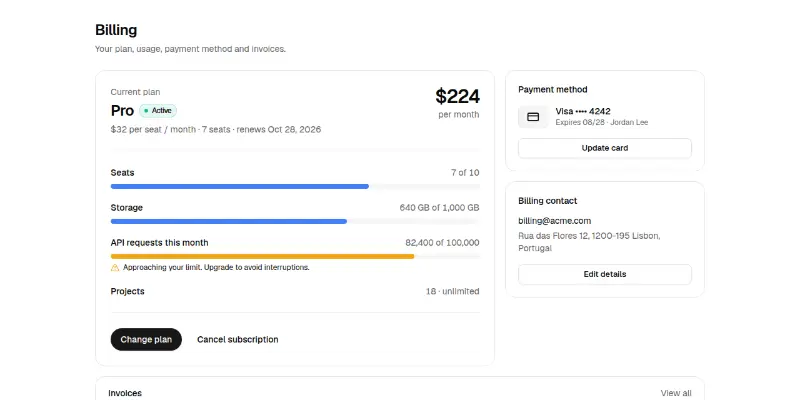800x400 pixels.
Task: Click the Pro plan name
Action: [122, 111]
